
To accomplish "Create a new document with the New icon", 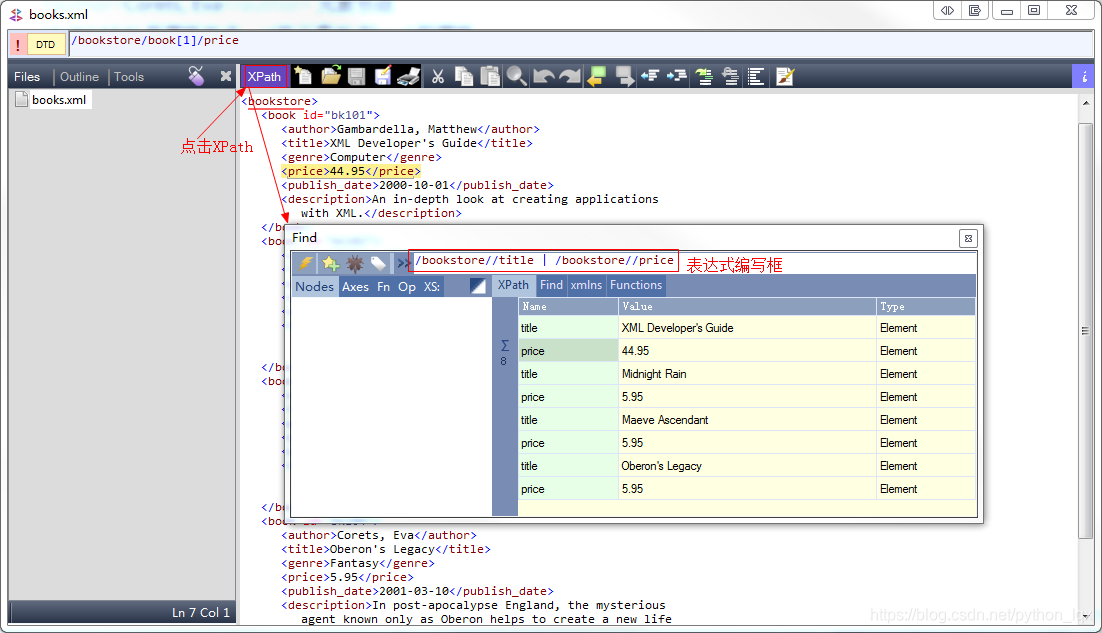I will (303, 77).
